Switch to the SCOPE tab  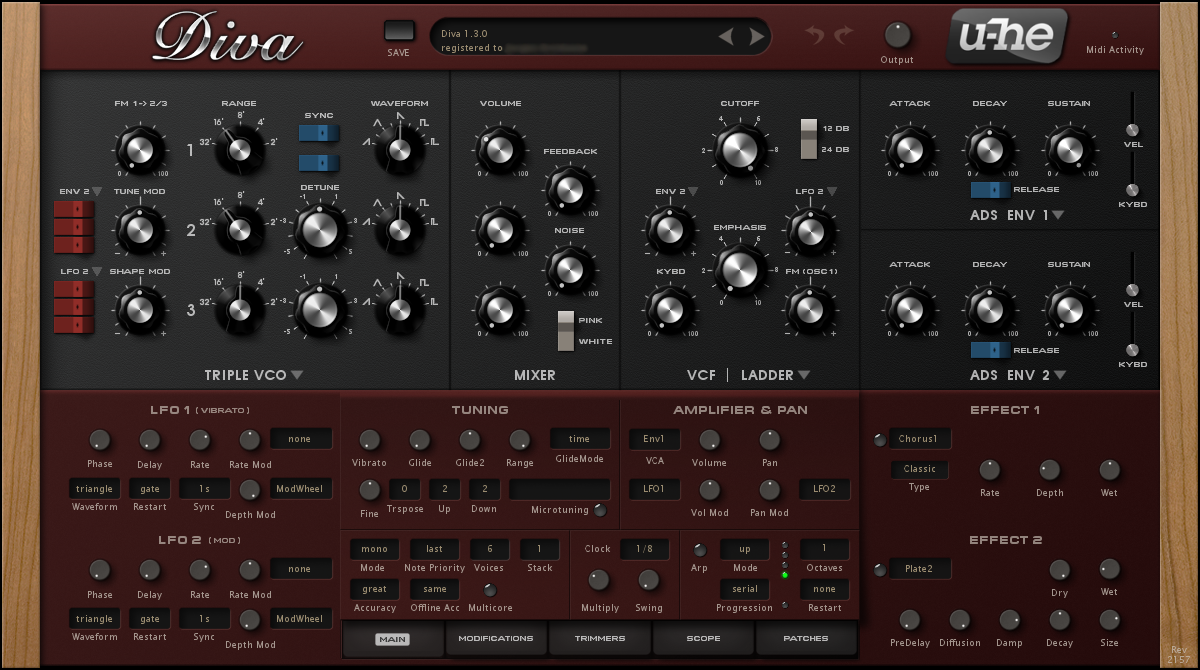pyautogui.click(x=703, y=638)
